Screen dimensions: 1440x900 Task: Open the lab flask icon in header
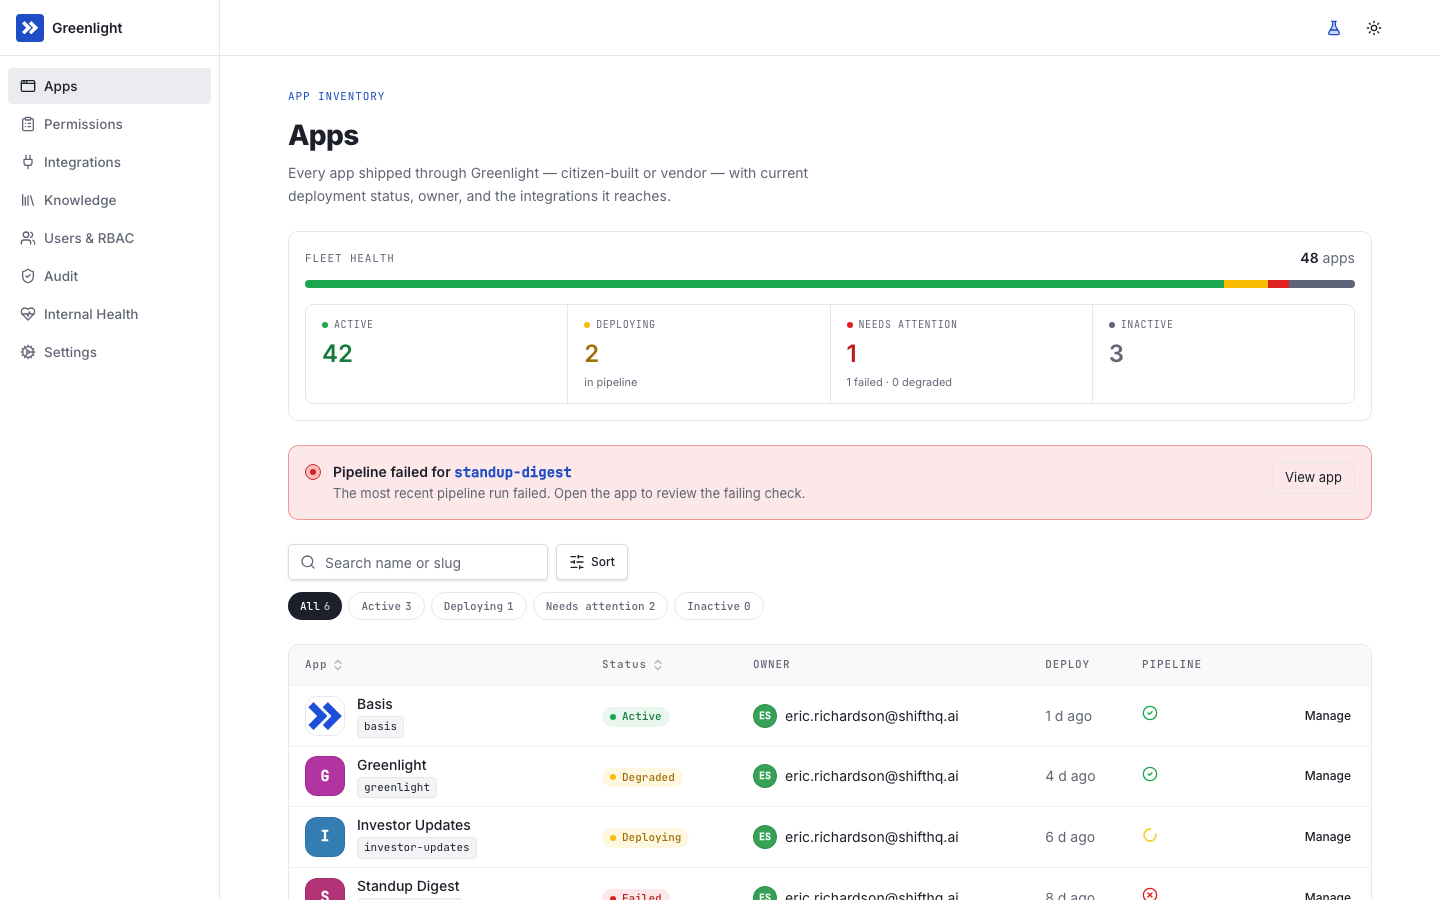pyautogui.click(x=1334, y=28)
